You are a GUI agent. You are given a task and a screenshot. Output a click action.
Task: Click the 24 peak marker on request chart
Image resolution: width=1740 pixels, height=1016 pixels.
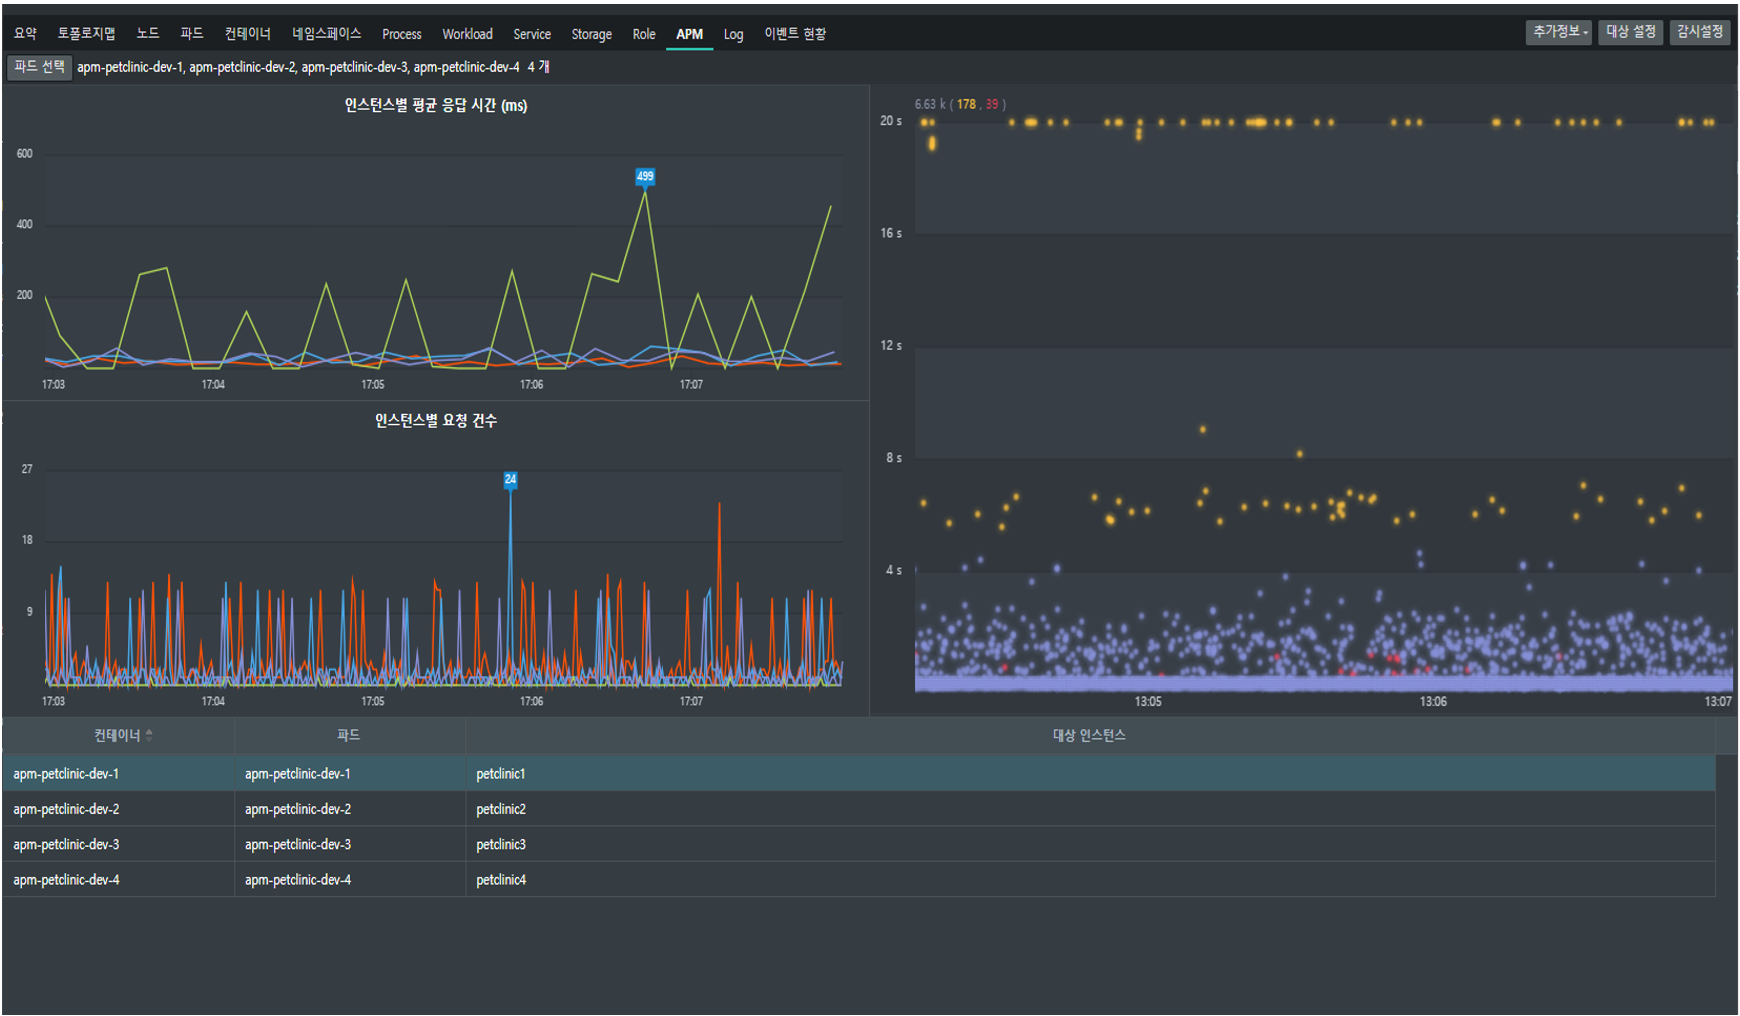(510, 480)
